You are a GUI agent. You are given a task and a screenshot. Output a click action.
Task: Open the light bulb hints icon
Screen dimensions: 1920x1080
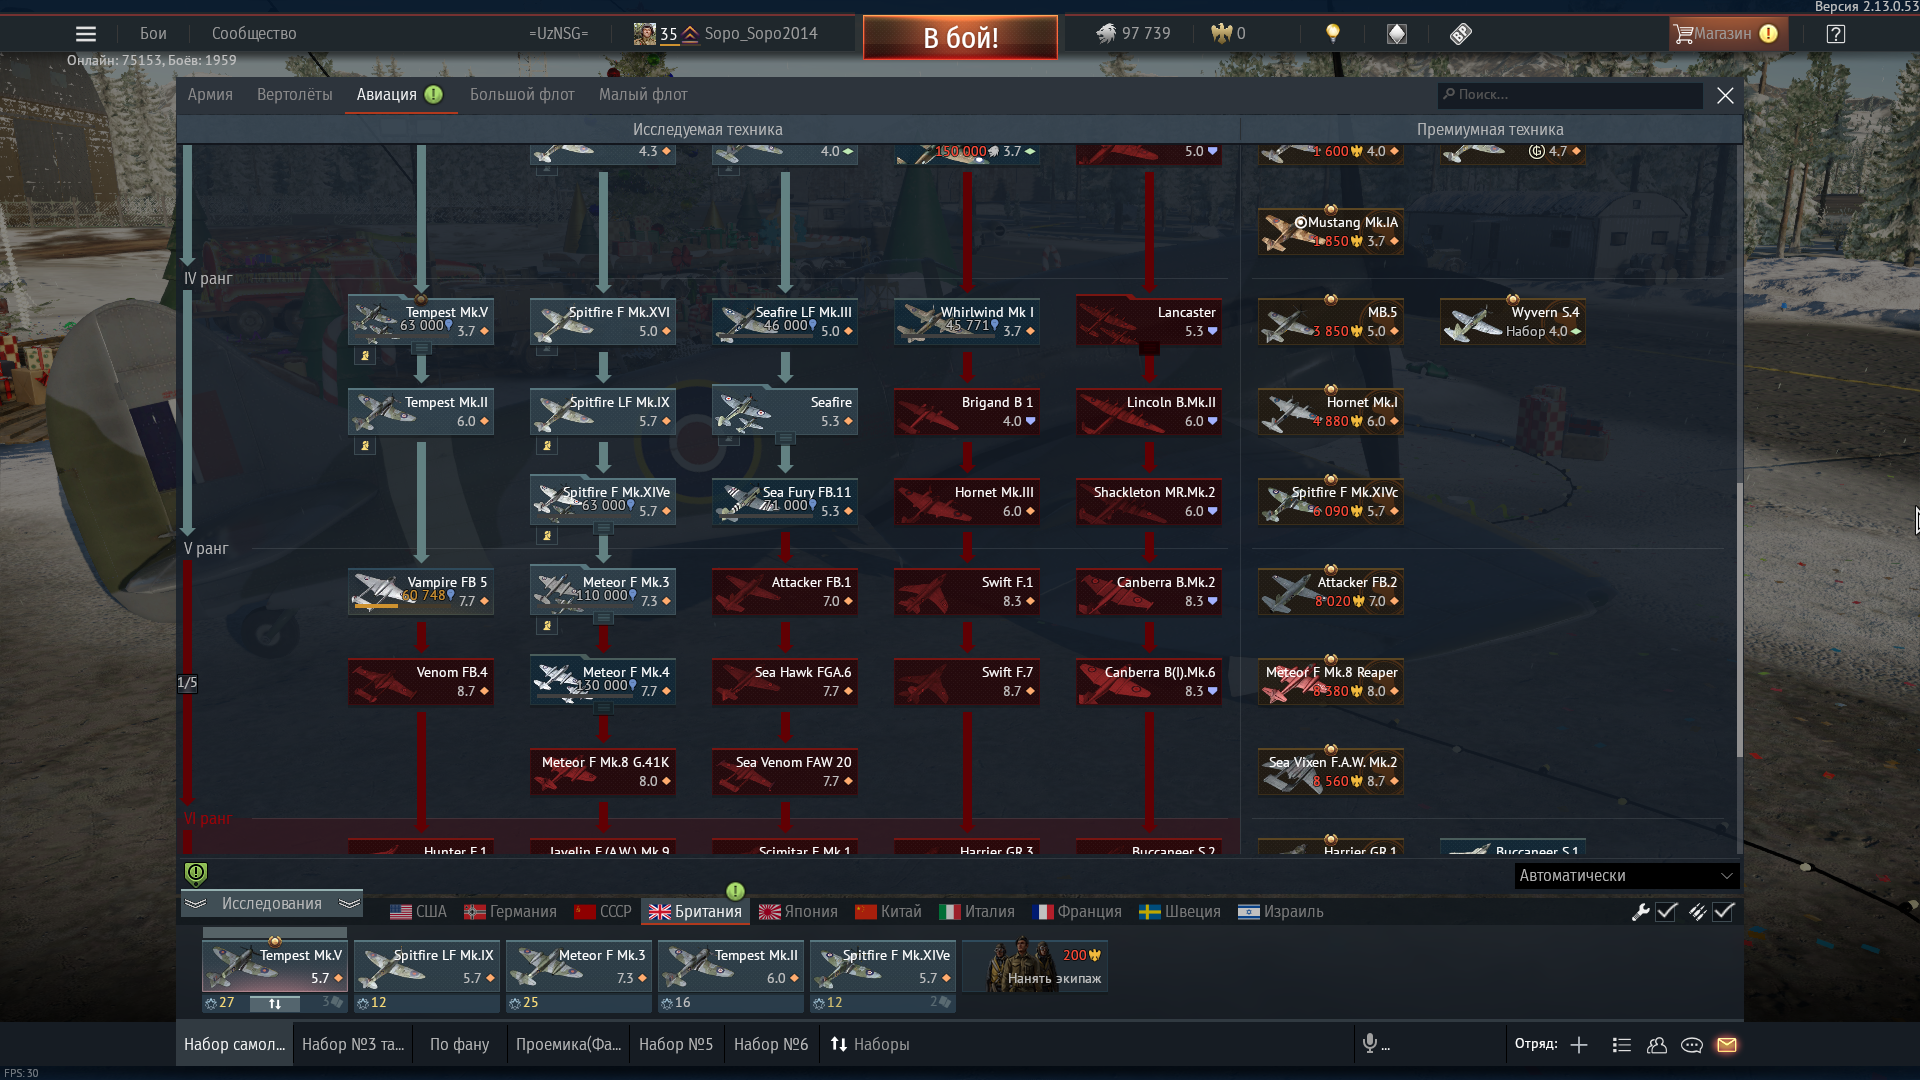(x=1332, y=33)
